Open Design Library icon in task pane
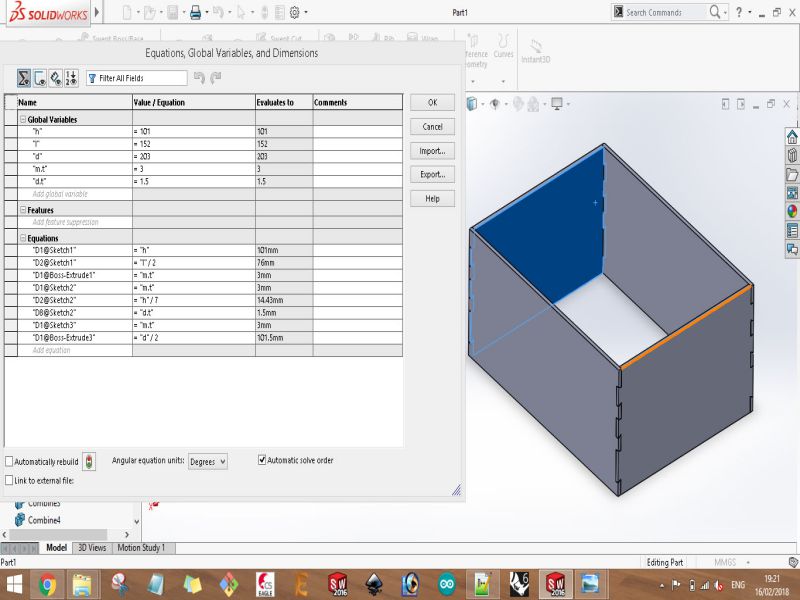This screenshot has width=800, height=600. click(x=792, y=155)
